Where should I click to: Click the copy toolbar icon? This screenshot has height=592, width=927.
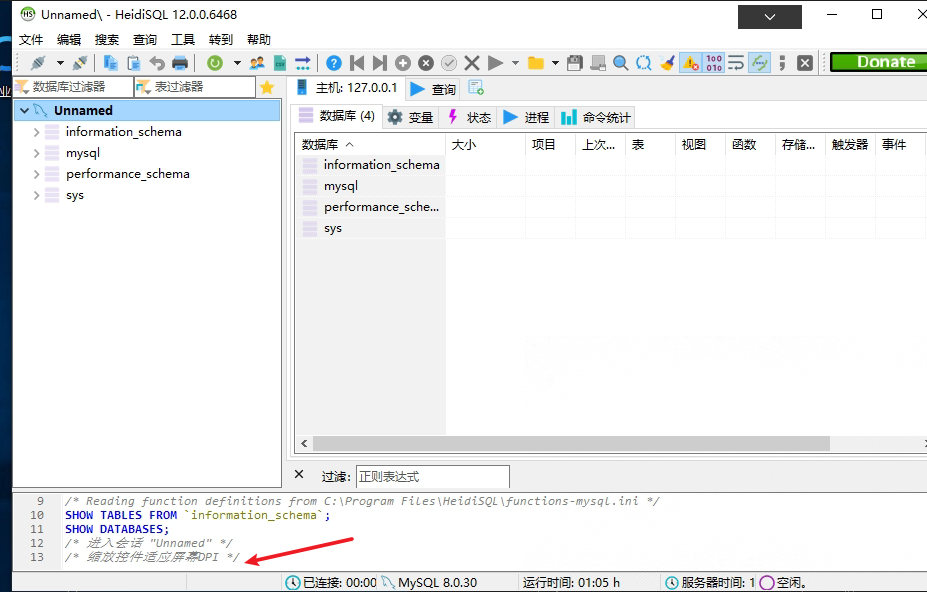[x=111, y=63]
